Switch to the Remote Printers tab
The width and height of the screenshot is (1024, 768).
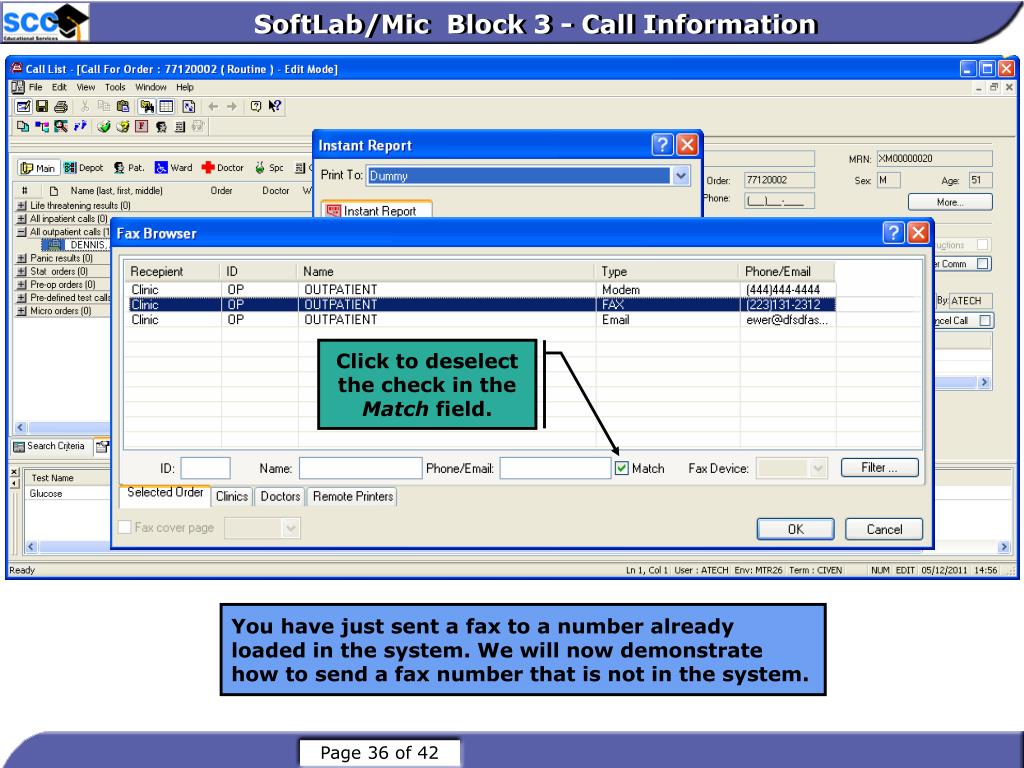[353, 496]
